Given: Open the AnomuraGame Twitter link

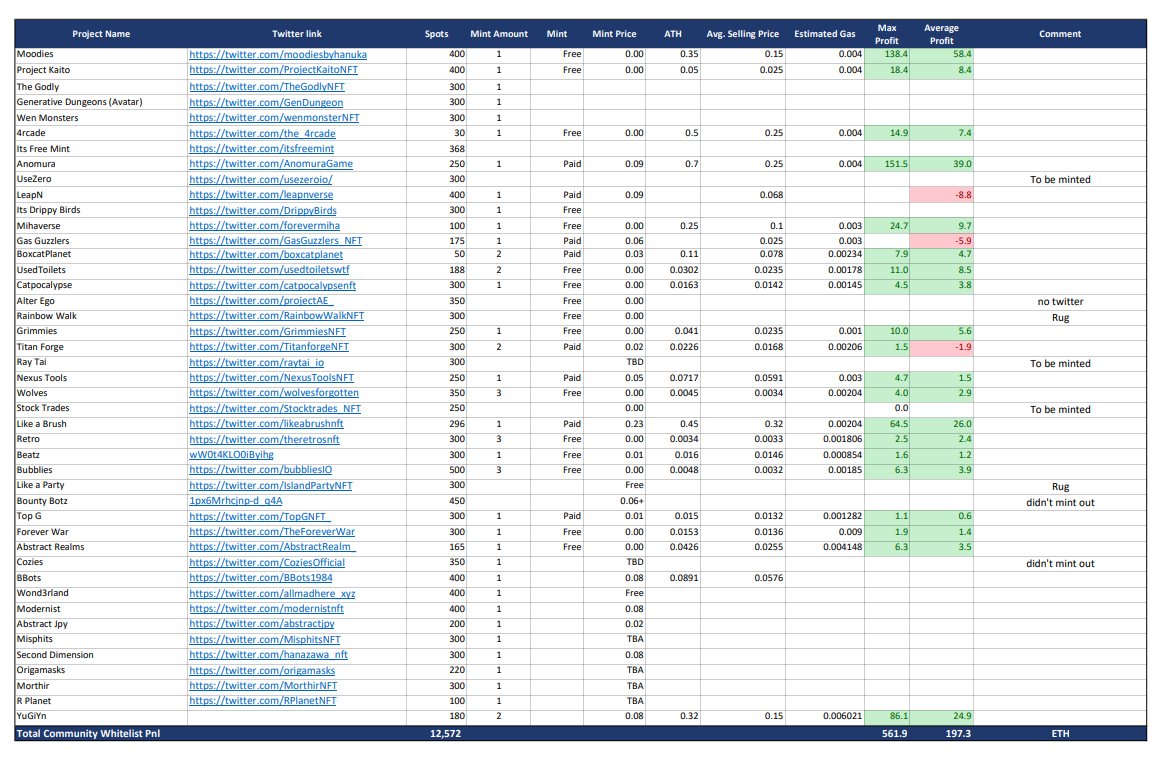Looking at the screenshot, I should click(x=271, y=164).
